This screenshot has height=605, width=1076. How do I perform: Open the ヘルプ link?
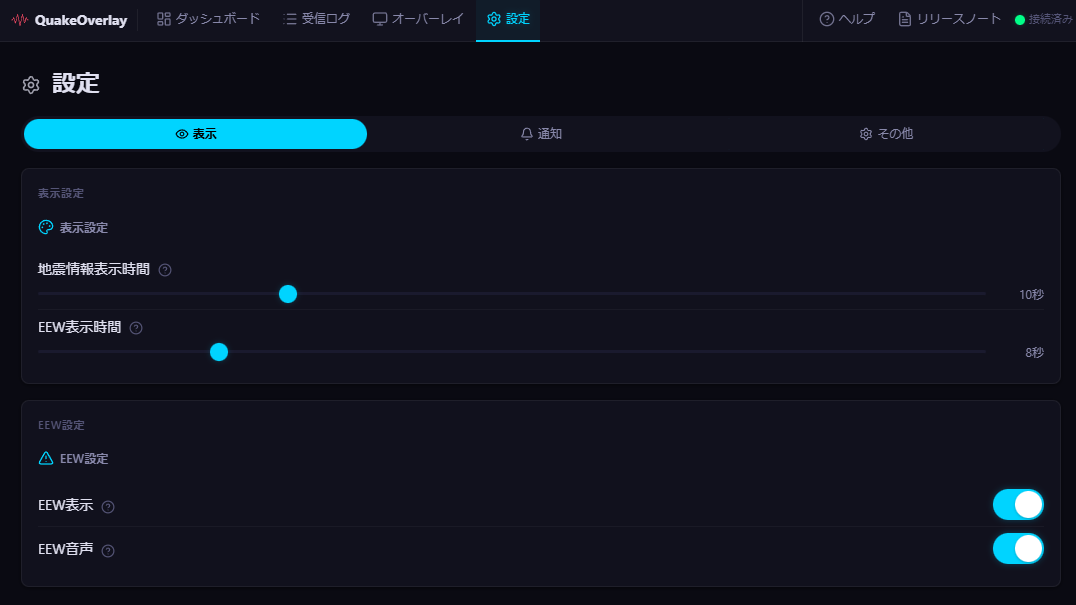(x=847, y=19)
